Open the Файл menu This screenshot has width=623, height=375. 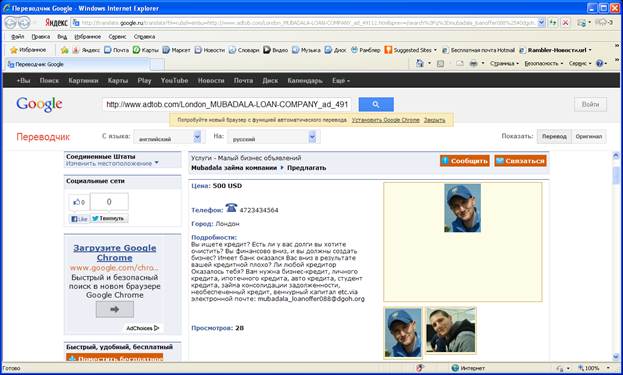pos(17,37)
